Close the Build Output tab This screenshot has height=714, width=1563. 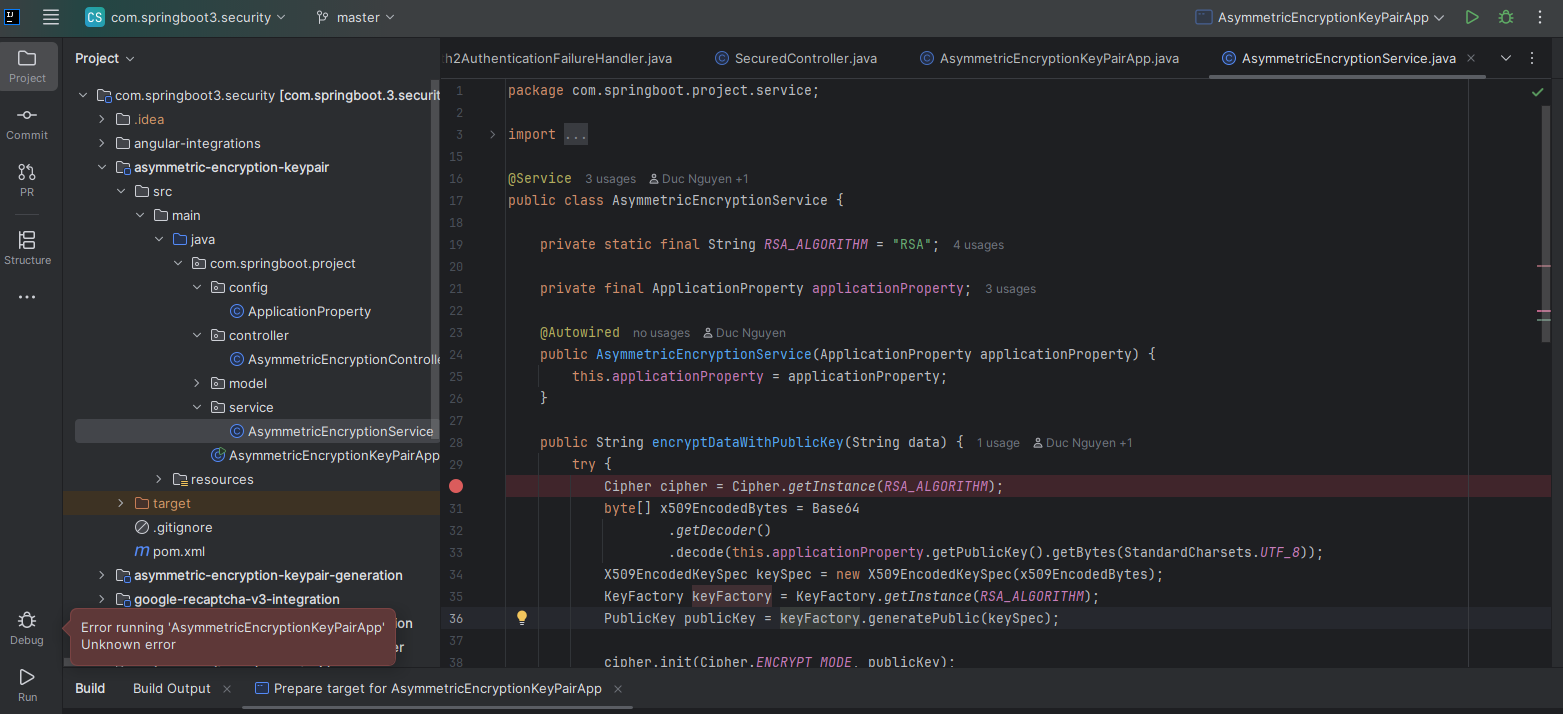(227, 689)
